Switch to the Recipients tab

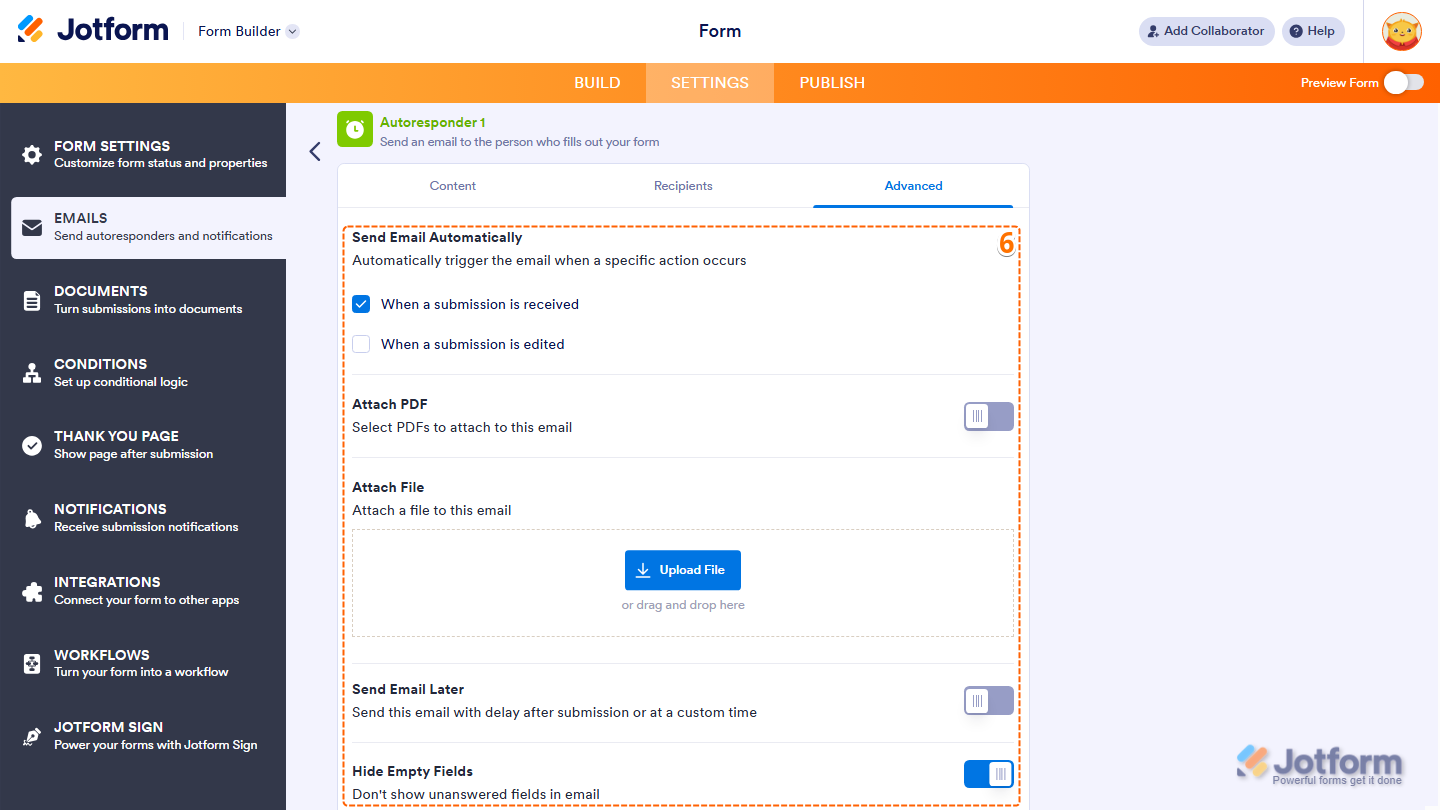pos(683,186)
